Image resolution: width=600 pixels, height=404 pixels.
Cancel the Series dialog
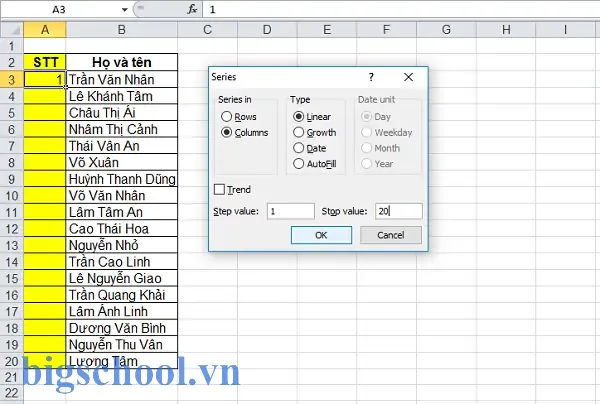[391, 235]
